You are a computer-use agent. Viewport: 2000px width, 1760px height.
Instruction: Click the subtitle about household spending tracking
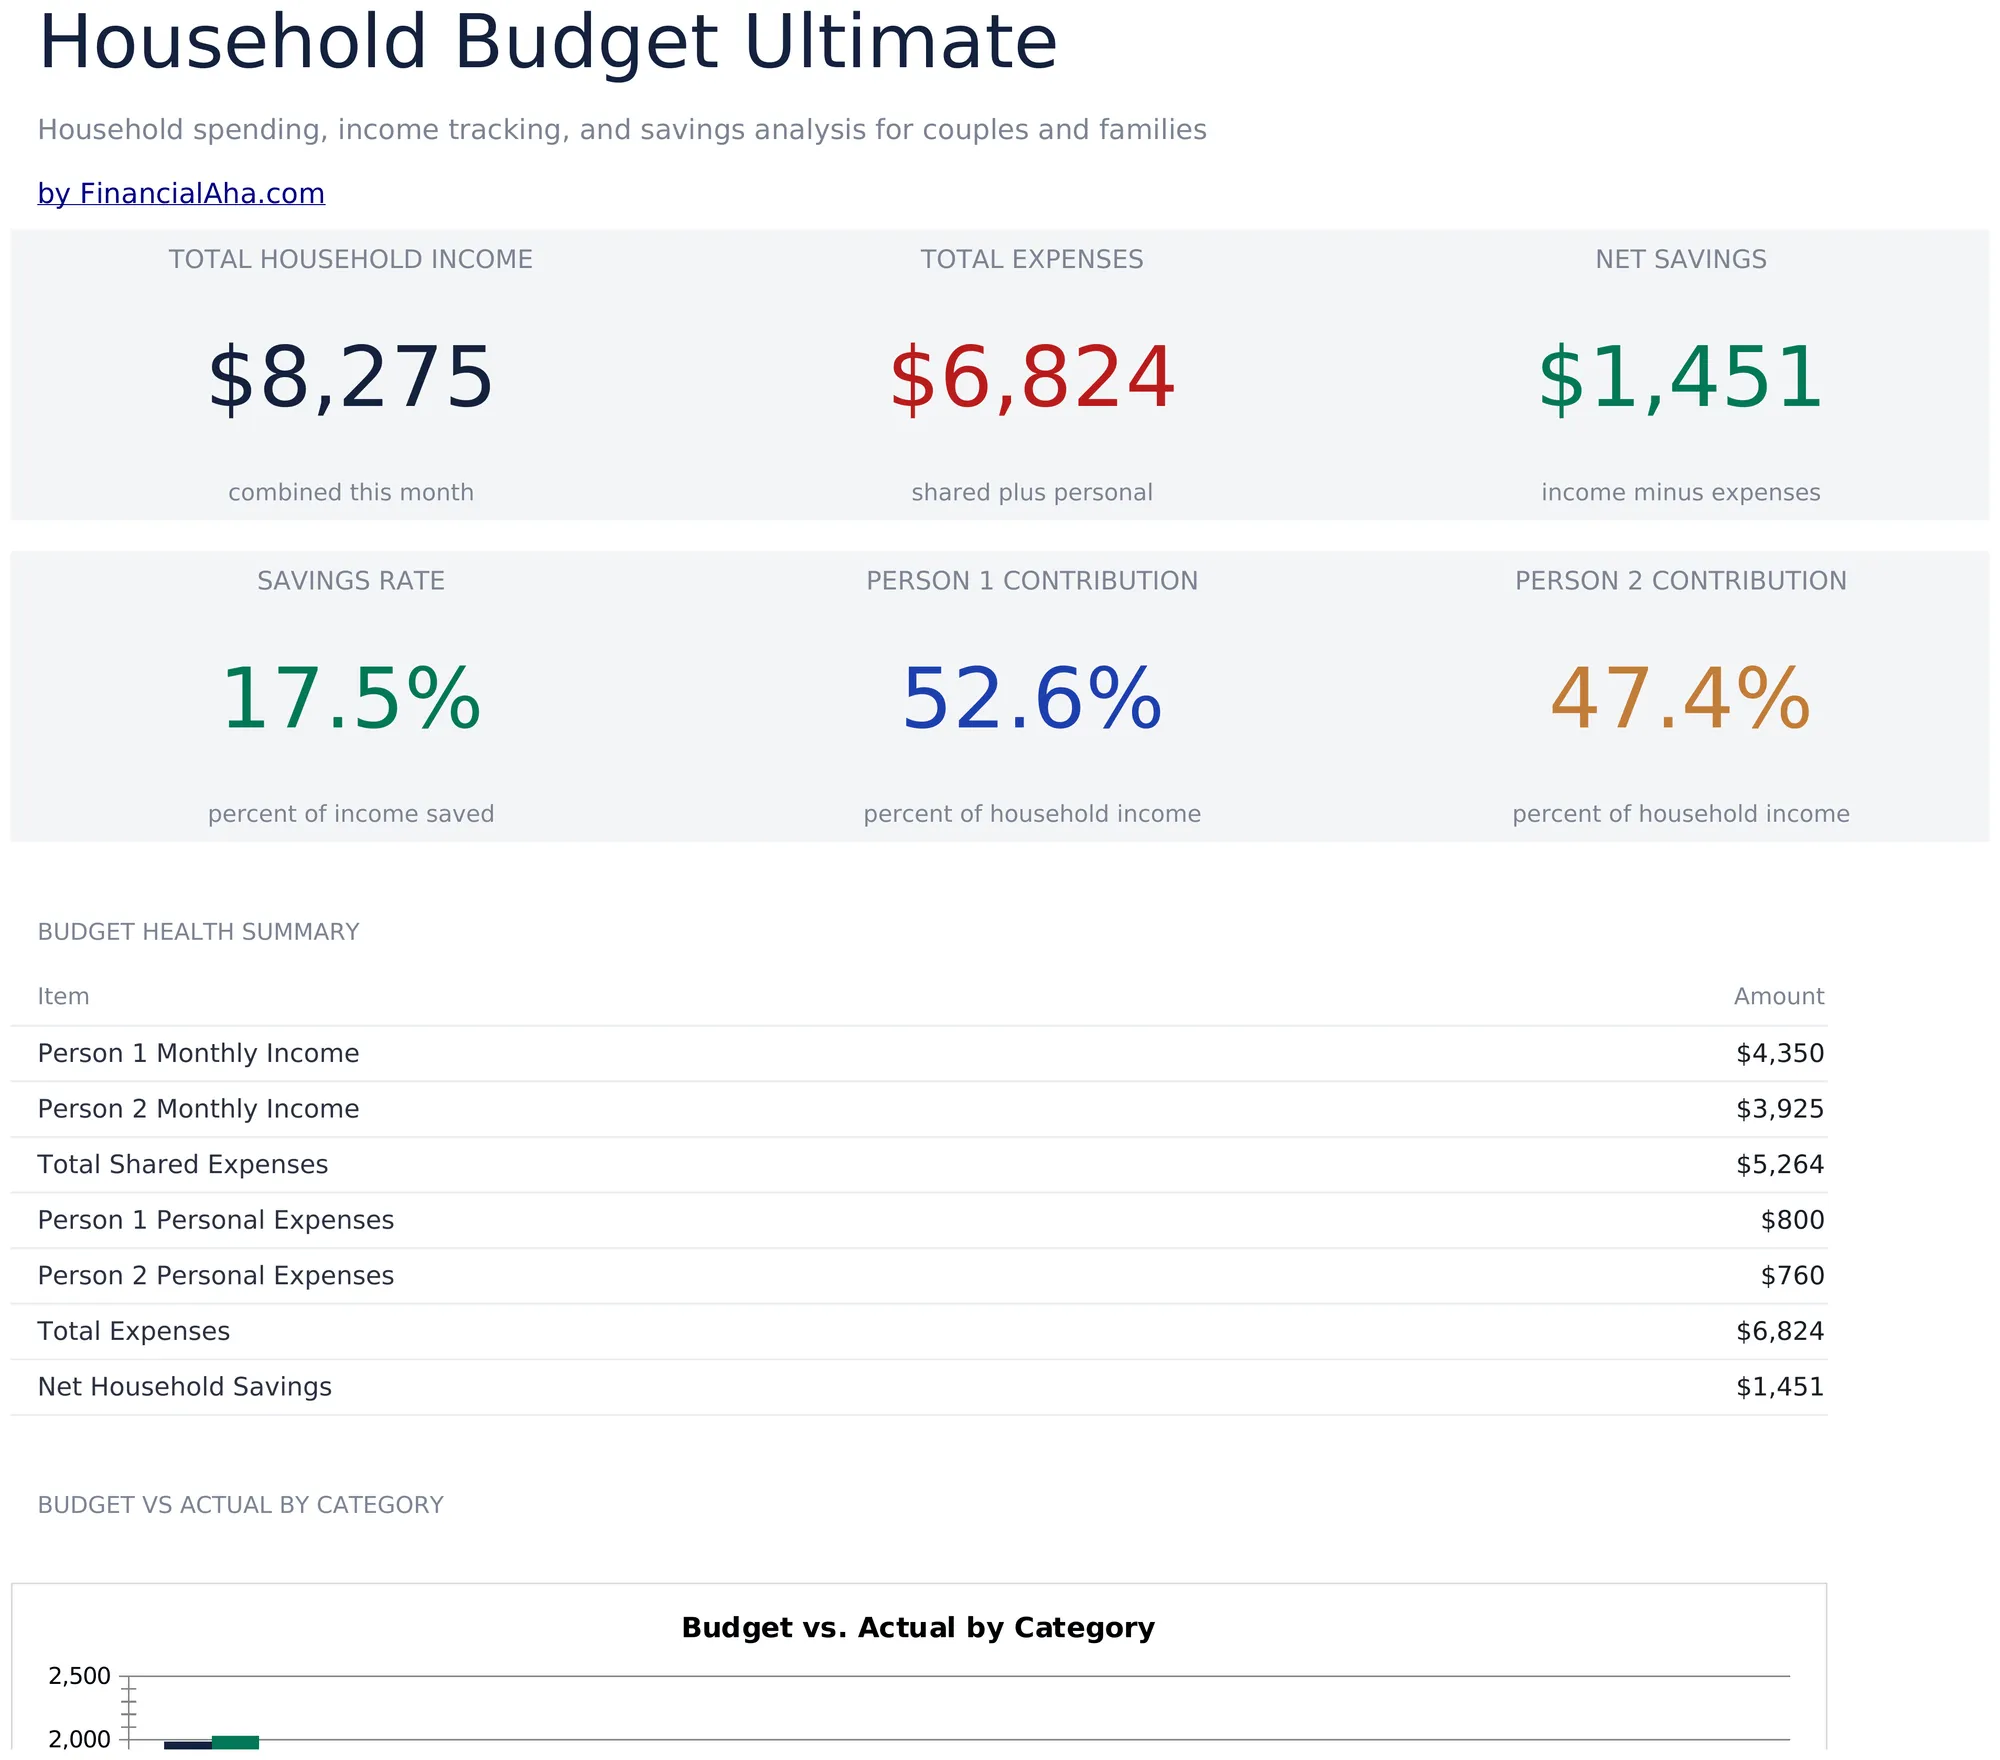(622, 130)
